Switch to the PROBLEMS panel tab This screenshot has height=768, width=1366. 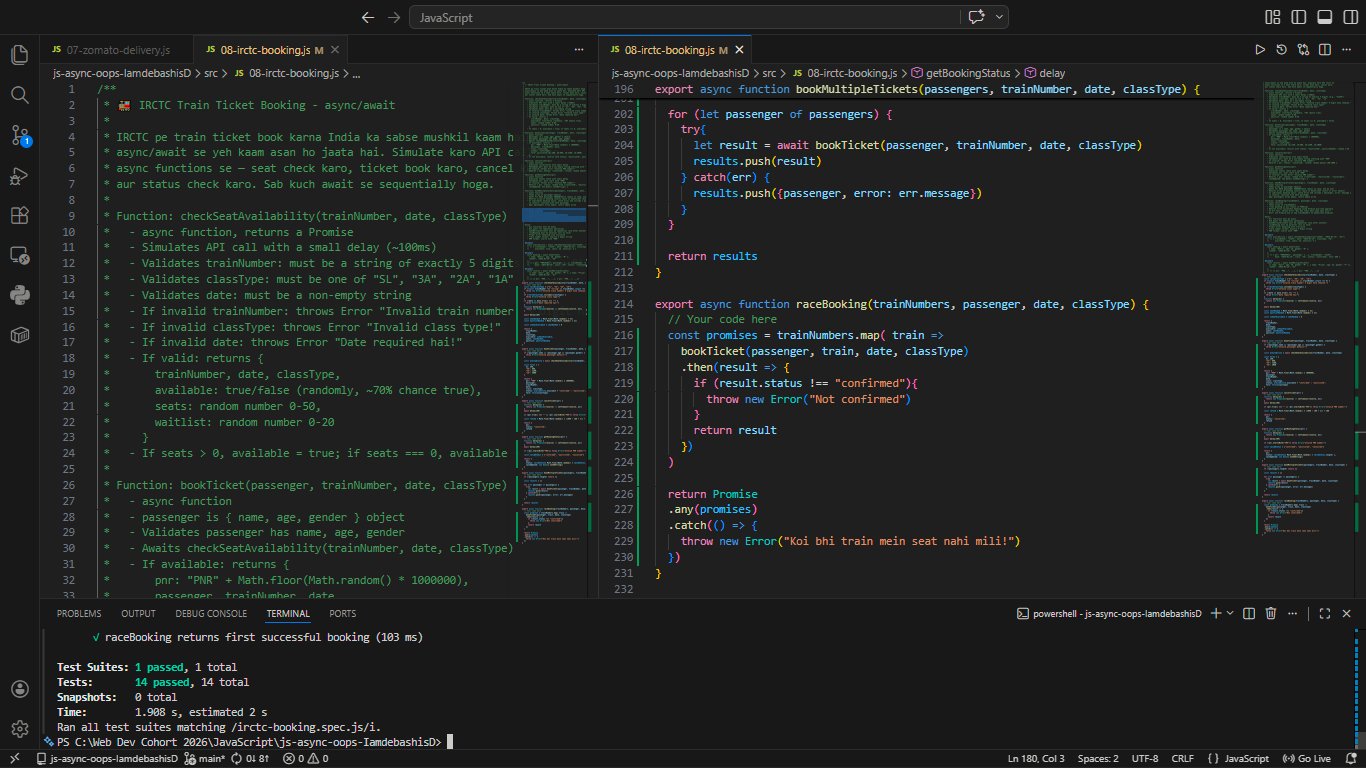tap(79, 613)
